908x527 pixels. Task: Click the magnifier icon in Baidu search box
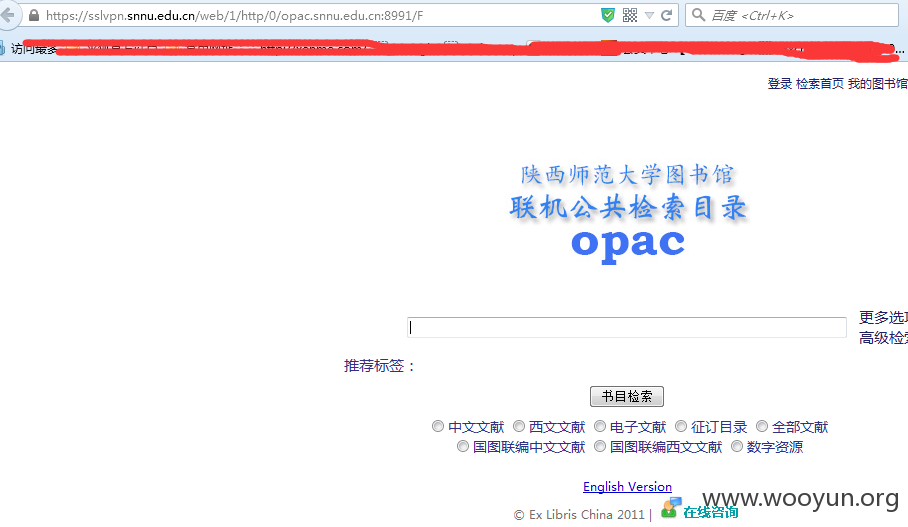(x=698, y=15)
